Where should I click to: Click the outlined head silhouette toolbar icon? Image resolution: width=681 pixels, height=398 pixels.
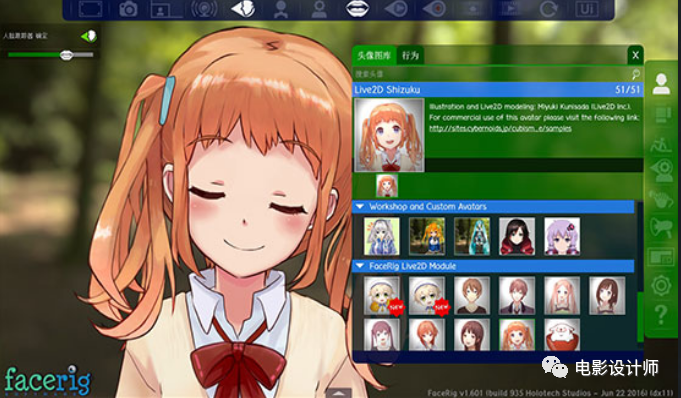click(319, 9)
